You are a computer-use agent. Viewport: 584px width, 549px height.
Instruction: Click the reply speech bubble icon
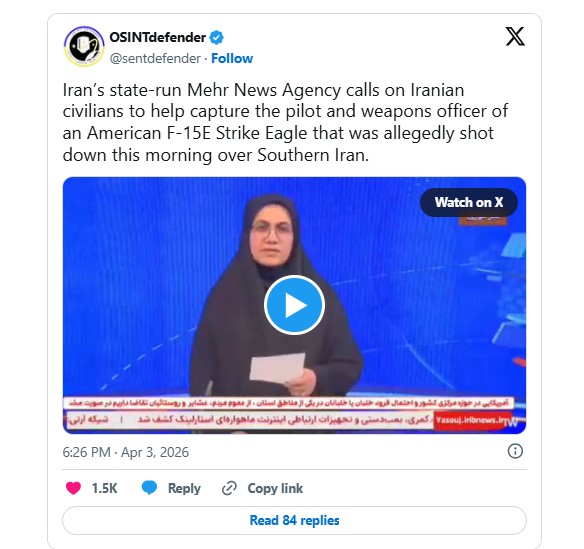(149, 488)
